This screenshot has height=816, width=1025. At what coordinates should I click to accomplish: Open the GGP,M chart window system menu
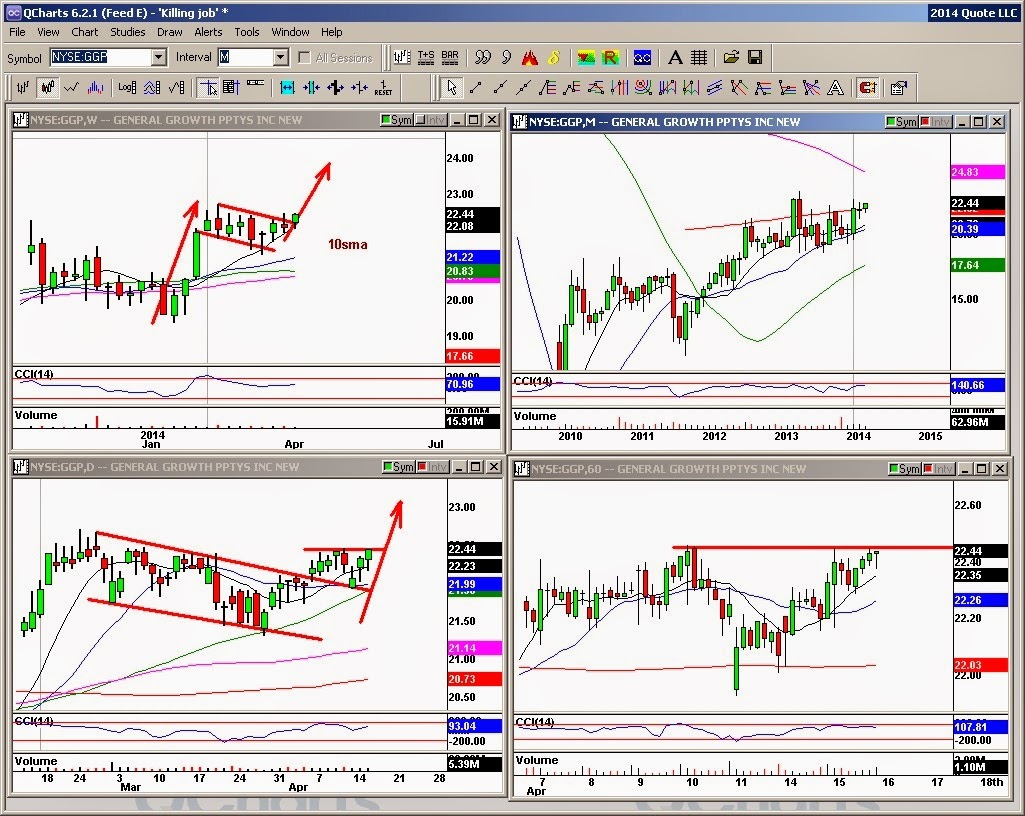pyautogui.click(x=520, y=122)
